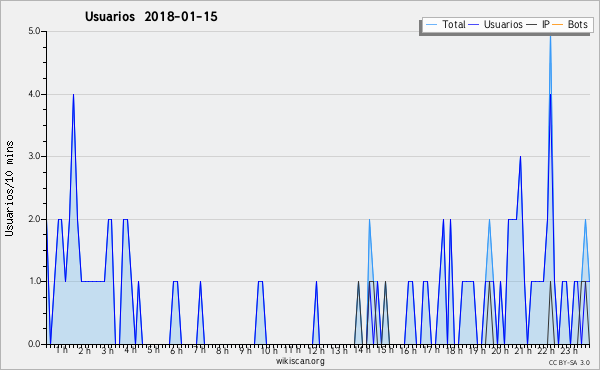Click the '22 h' x-axis label
The image size is (600, 370).
click(x=546, y=350)
